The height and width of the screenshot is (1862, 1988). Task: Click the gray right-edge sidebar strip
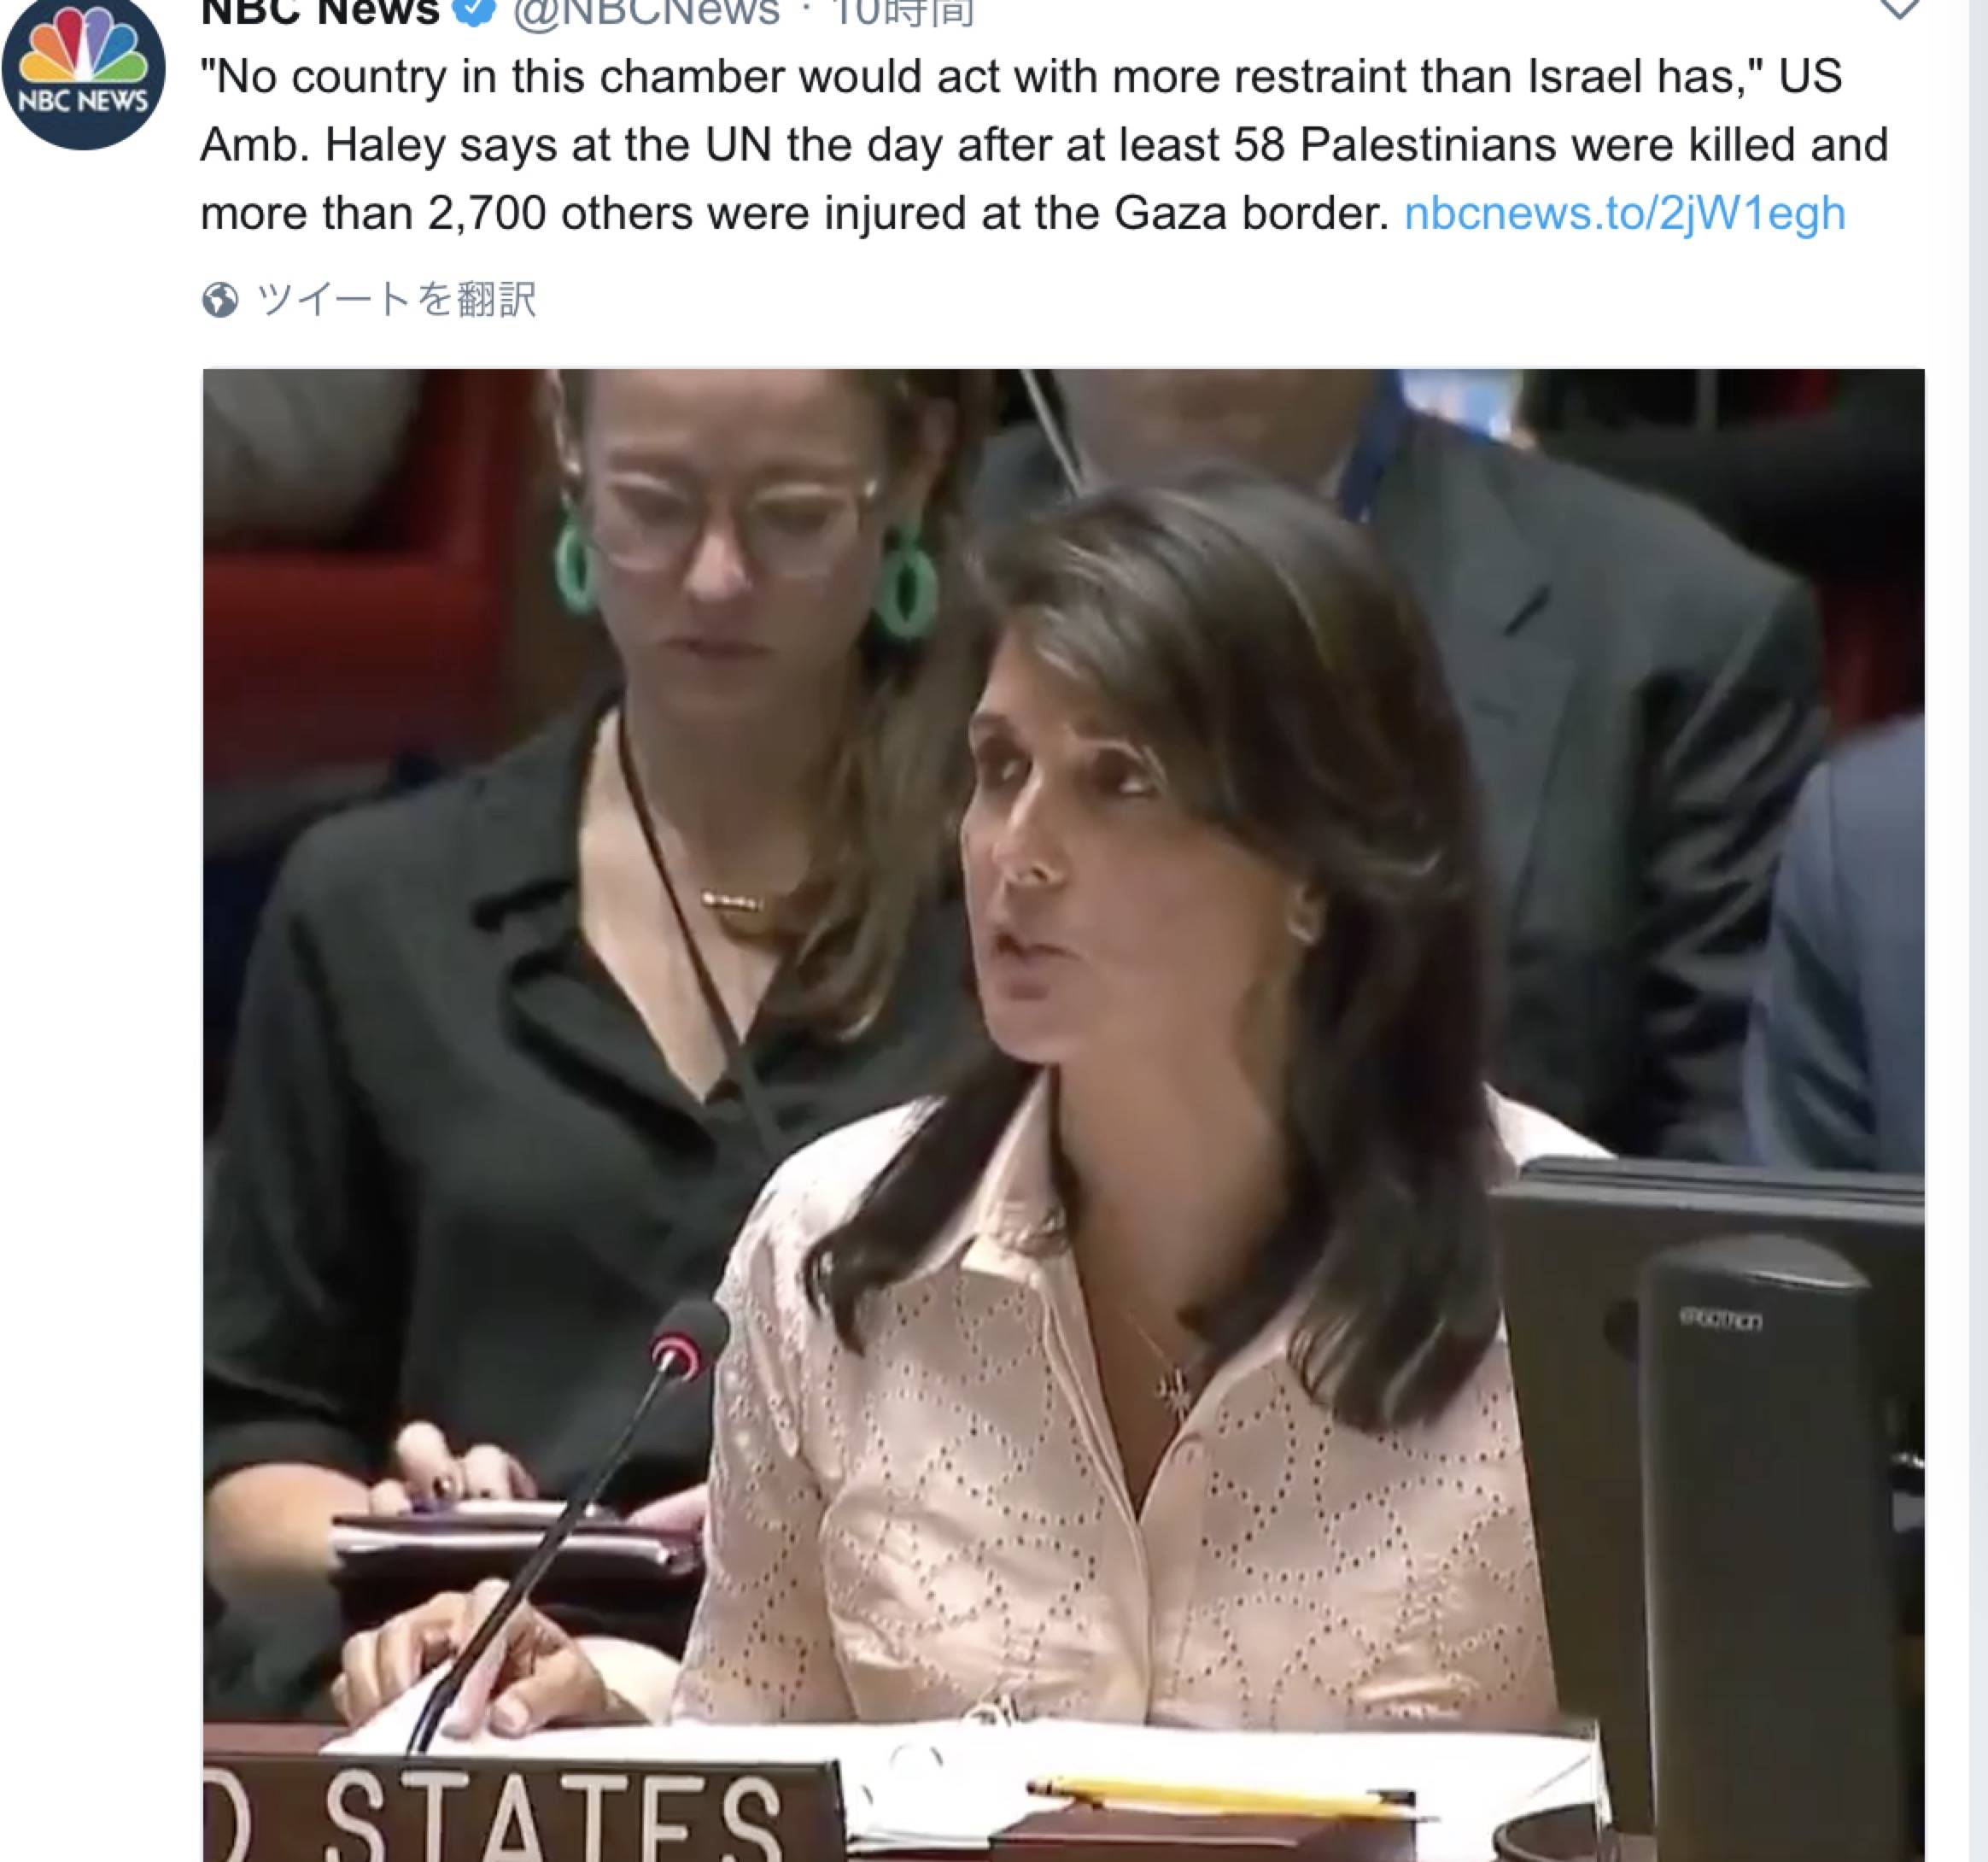tap(1978, 931)
